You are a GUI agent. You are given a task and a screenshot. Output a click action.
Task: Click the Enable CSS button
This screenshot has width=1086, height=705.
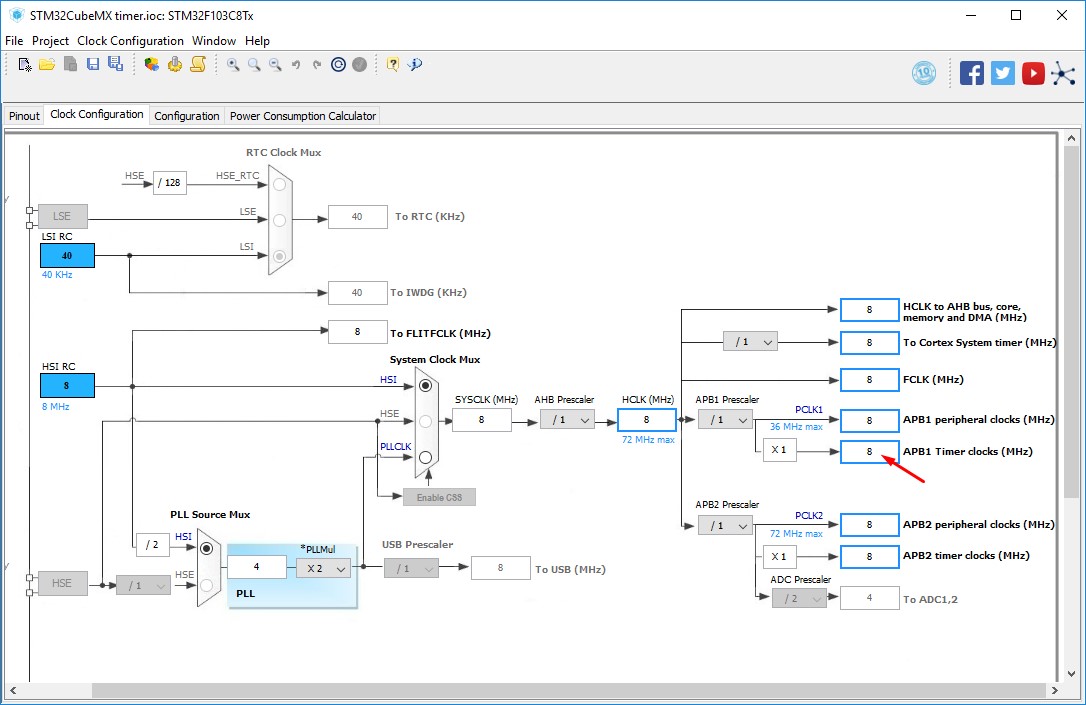[x=439, y=497]
